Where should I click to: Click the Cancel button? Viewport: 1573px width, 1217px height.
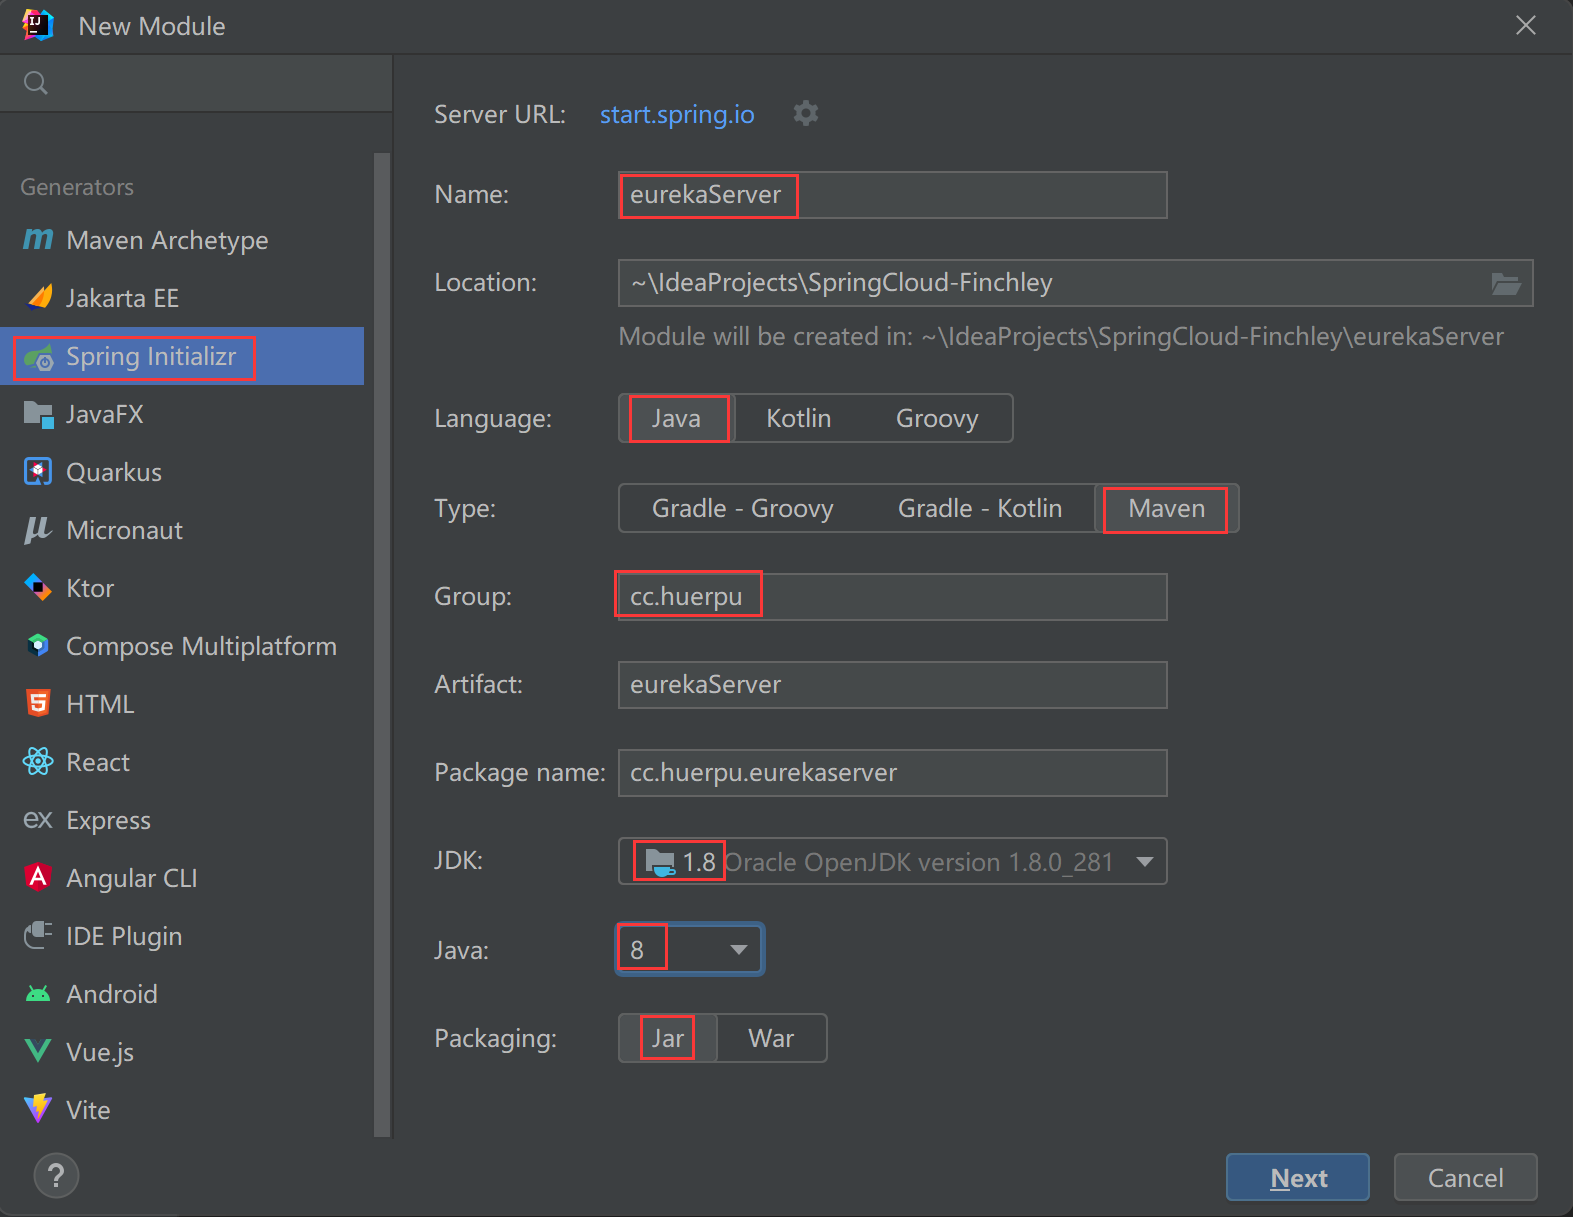point(1465,1177)
